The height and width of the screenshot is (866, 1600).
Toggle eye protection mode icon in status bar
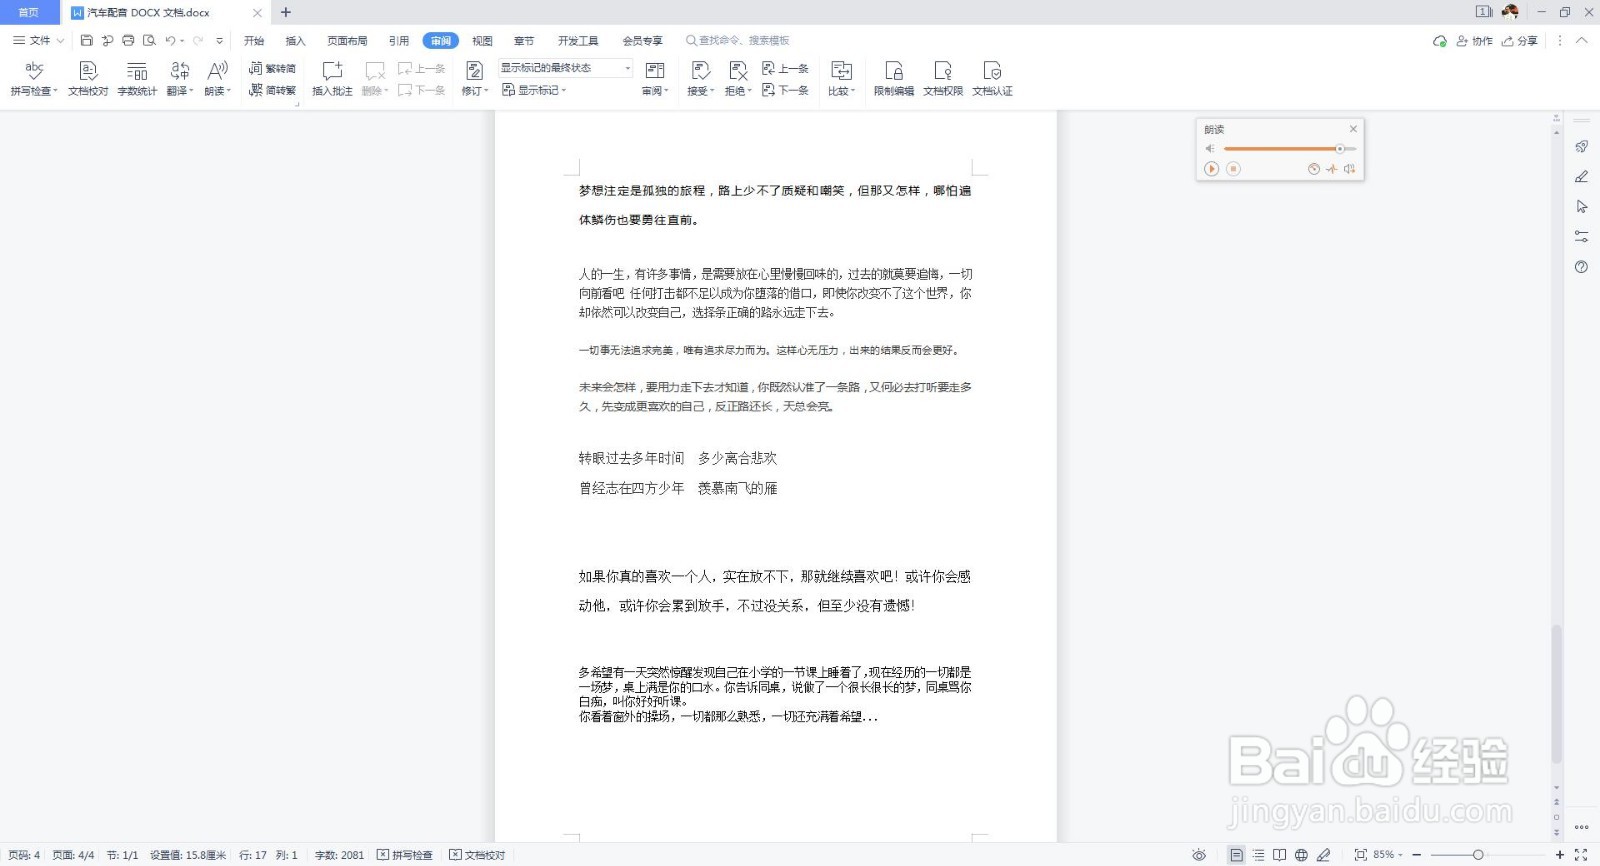point(1199,855)
